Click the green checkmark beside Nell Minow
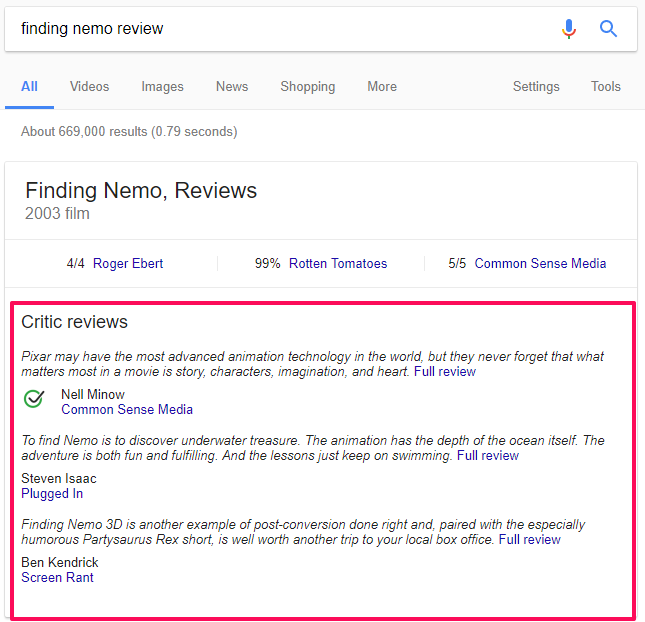 point(34,398)
